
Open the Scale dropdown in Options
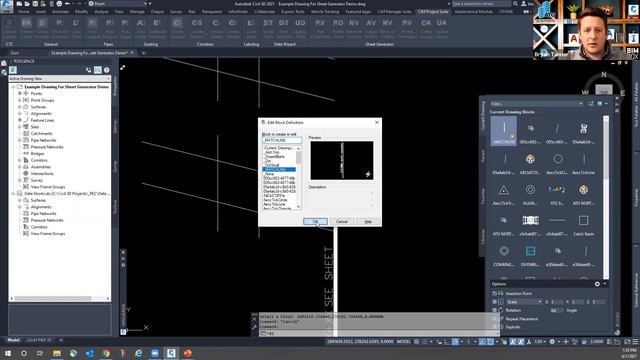(x=524, y=302)
